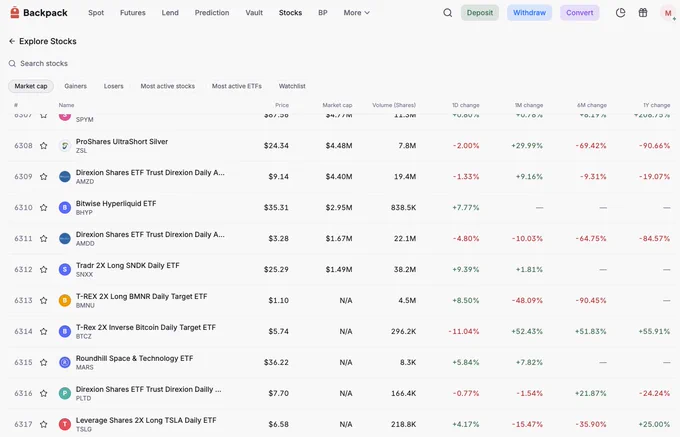
Task: Open the Backpack home logo
Action: coord(39,13)
